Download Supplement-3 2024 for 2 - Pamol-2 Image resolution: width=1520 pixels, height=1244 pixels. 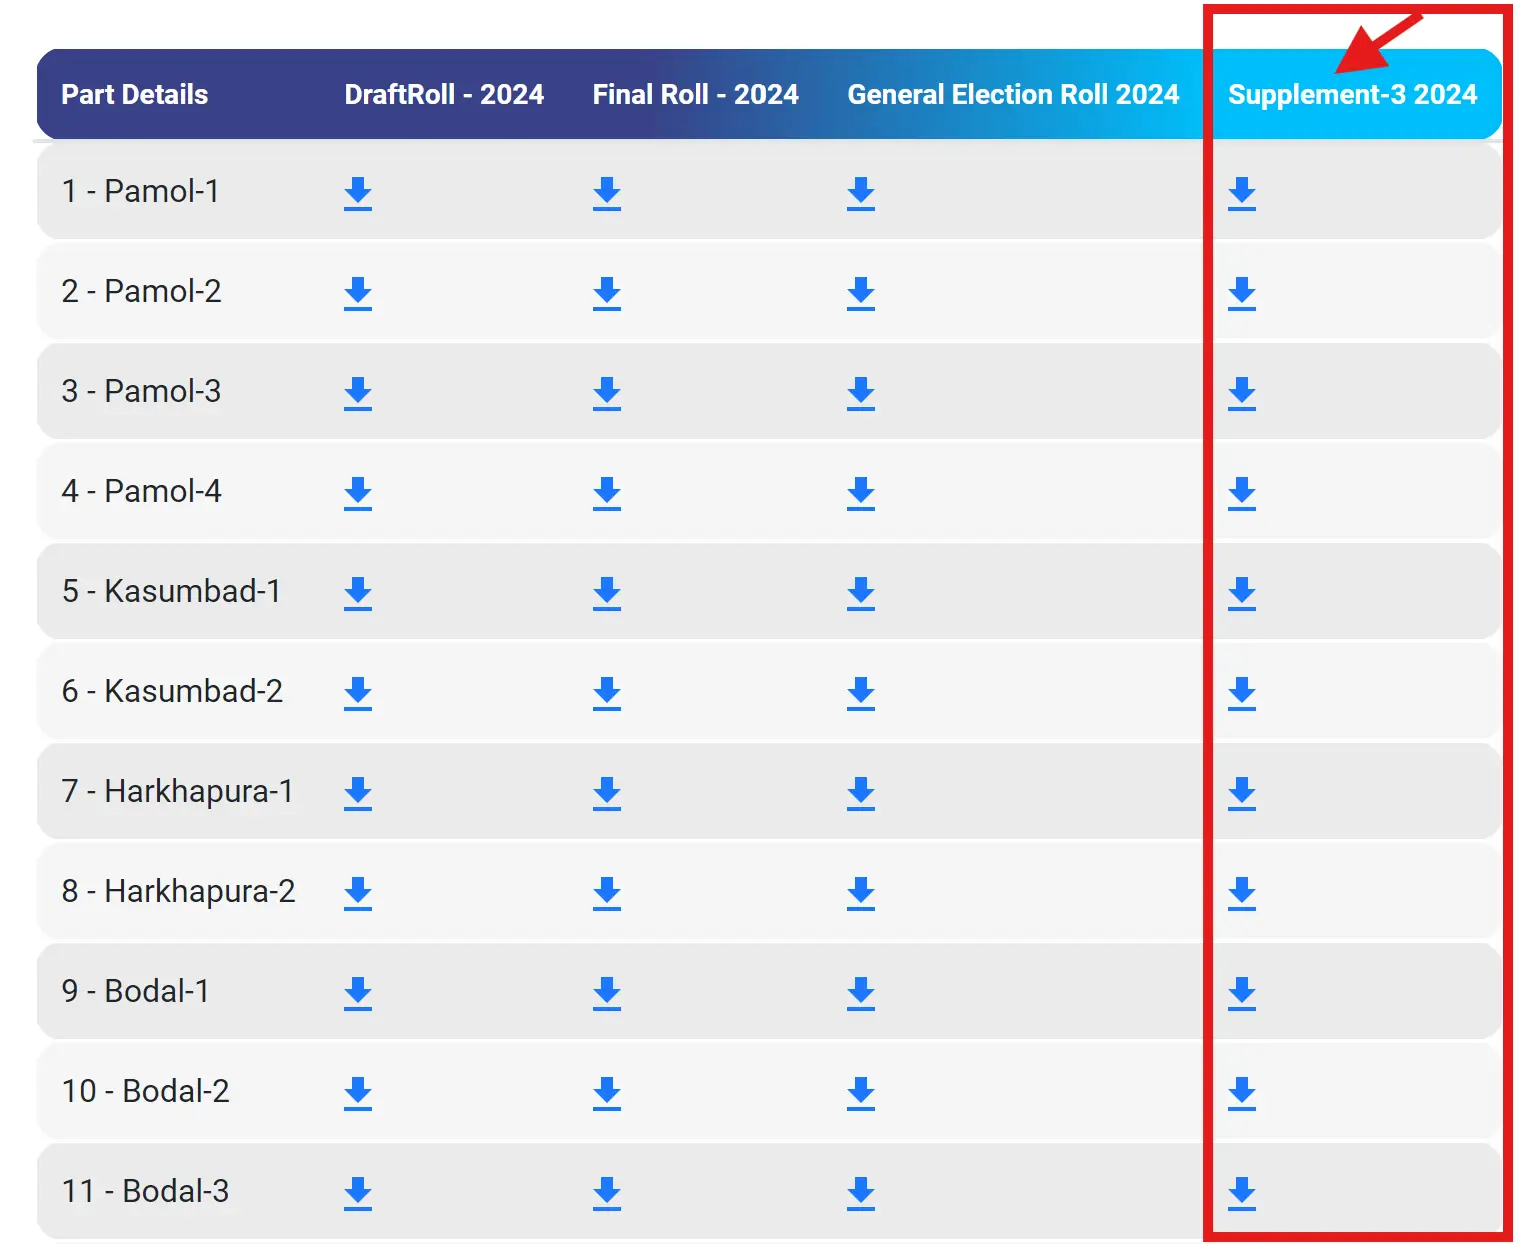tap(1242, 293)
